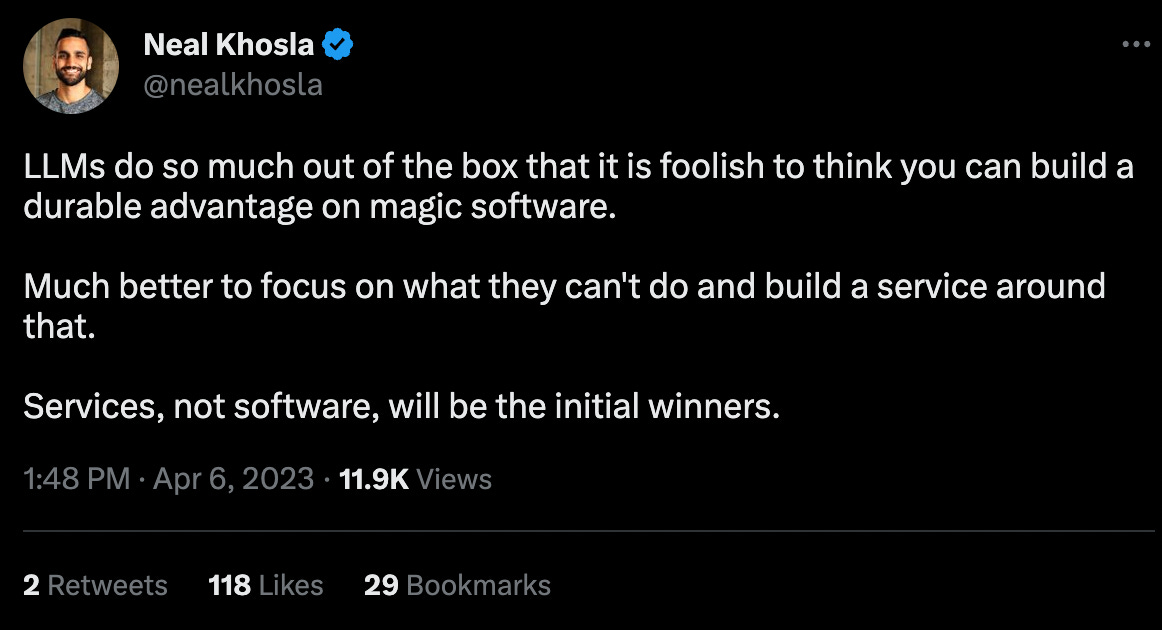The height and width of the screenshot is (630, 1162).
Task: Click the lone word that. in tweet
Action: [59, 328]
